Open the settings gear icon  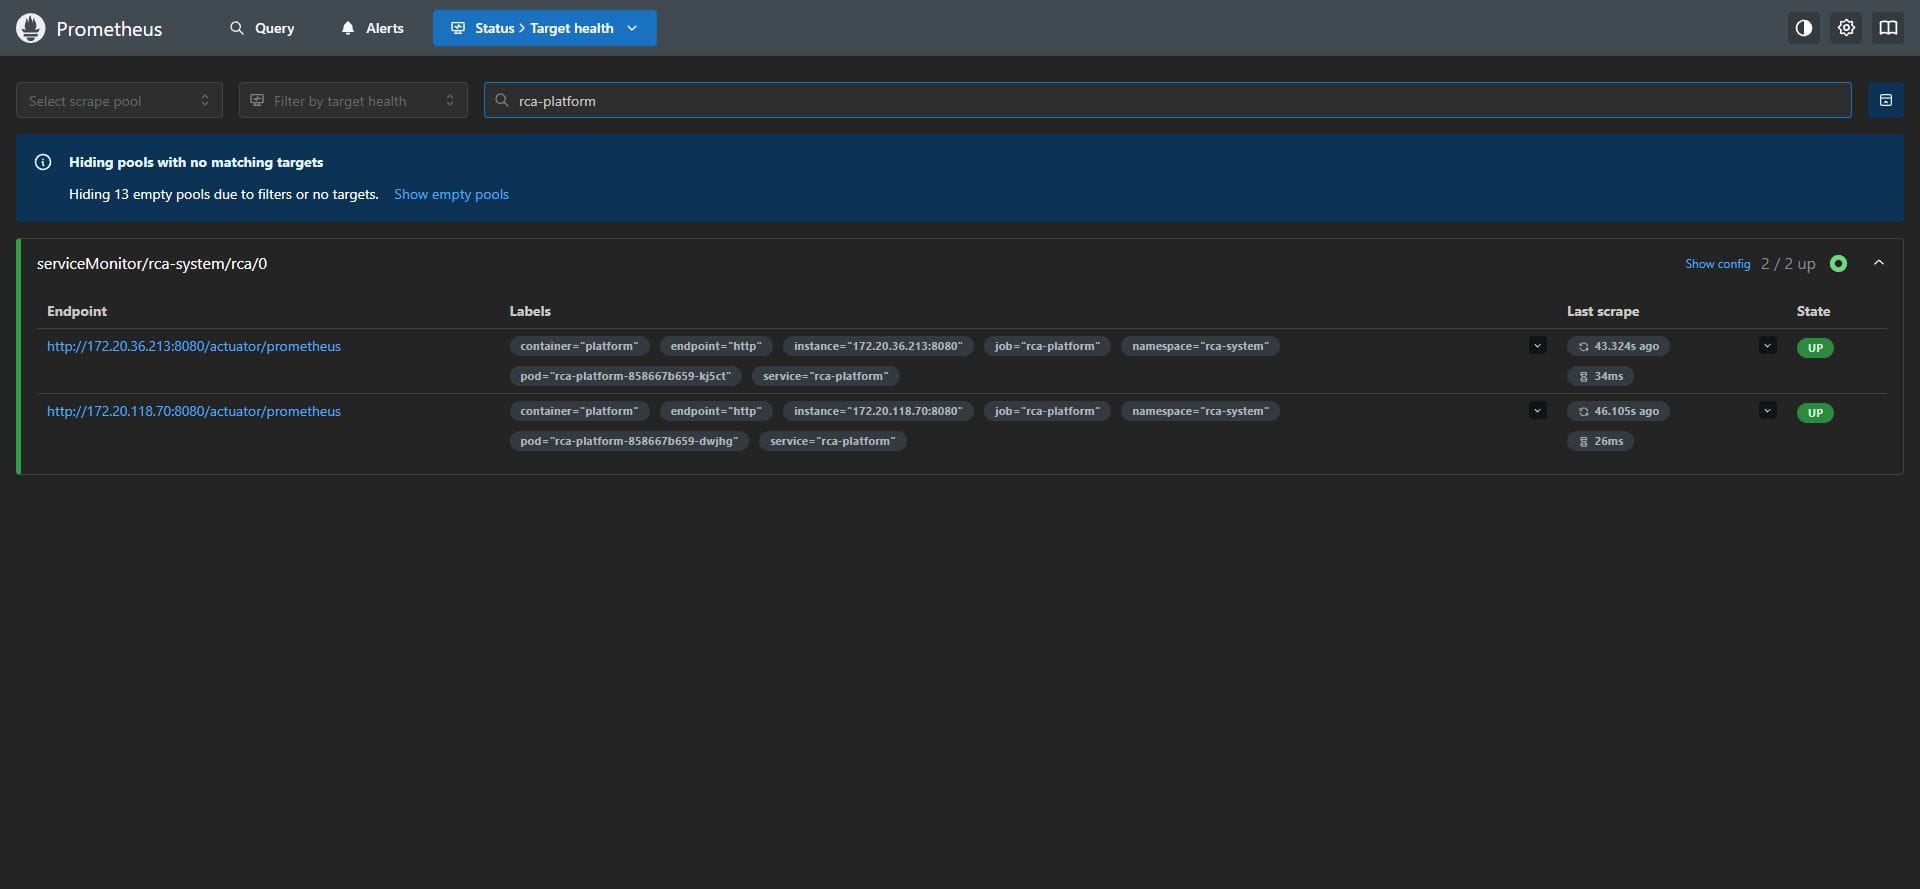[x=1846, y=28]
